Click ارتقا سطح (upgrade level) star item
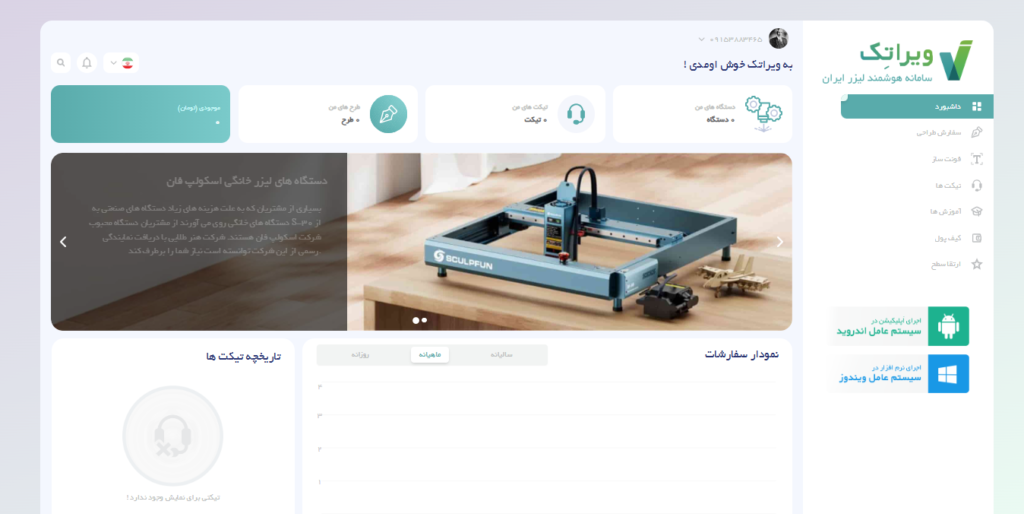 (976, 264)
